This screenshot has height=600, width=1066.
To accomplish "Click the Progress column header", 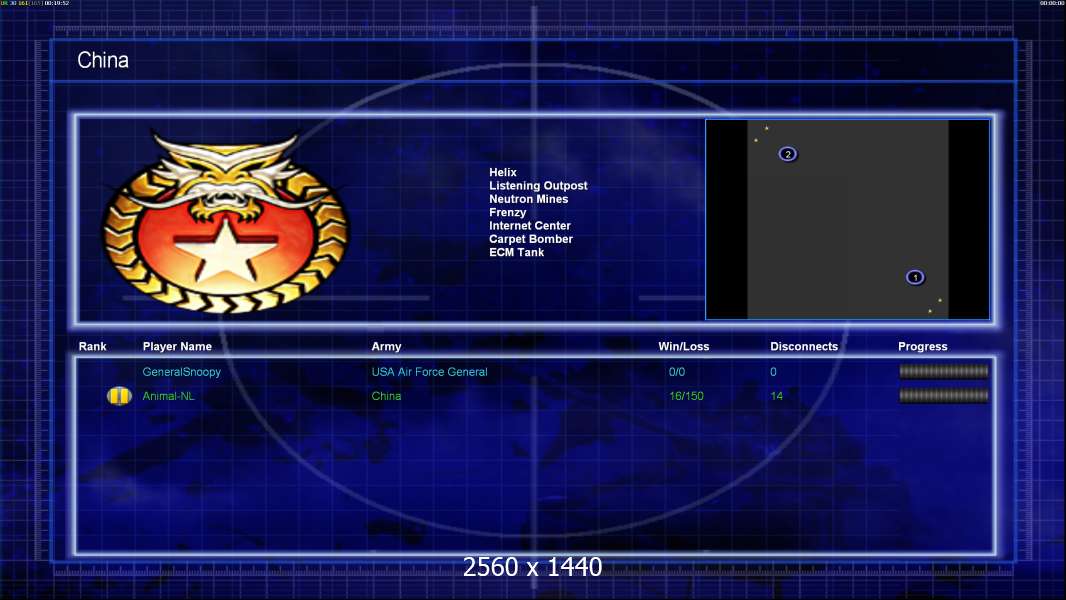I will (923, 347).
